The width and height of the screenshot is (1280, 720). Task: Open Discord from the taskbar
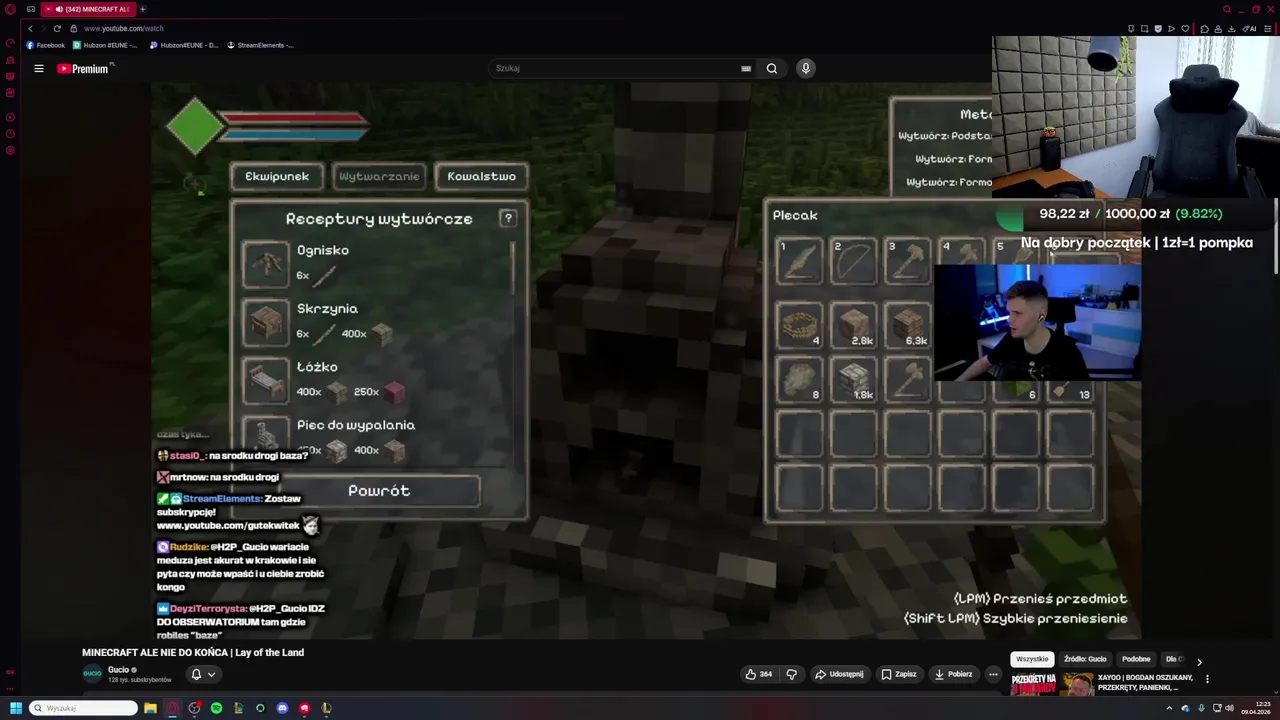282,708
